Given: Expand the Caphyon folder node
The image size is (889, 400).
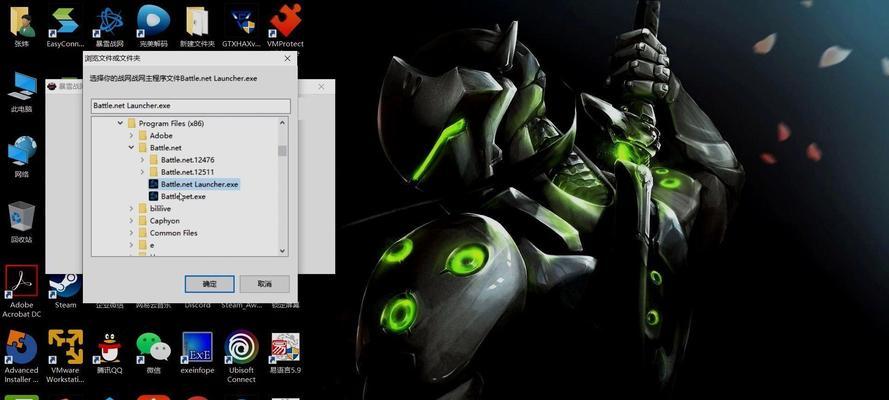Looking at the screenshot, I should point(132,220).
